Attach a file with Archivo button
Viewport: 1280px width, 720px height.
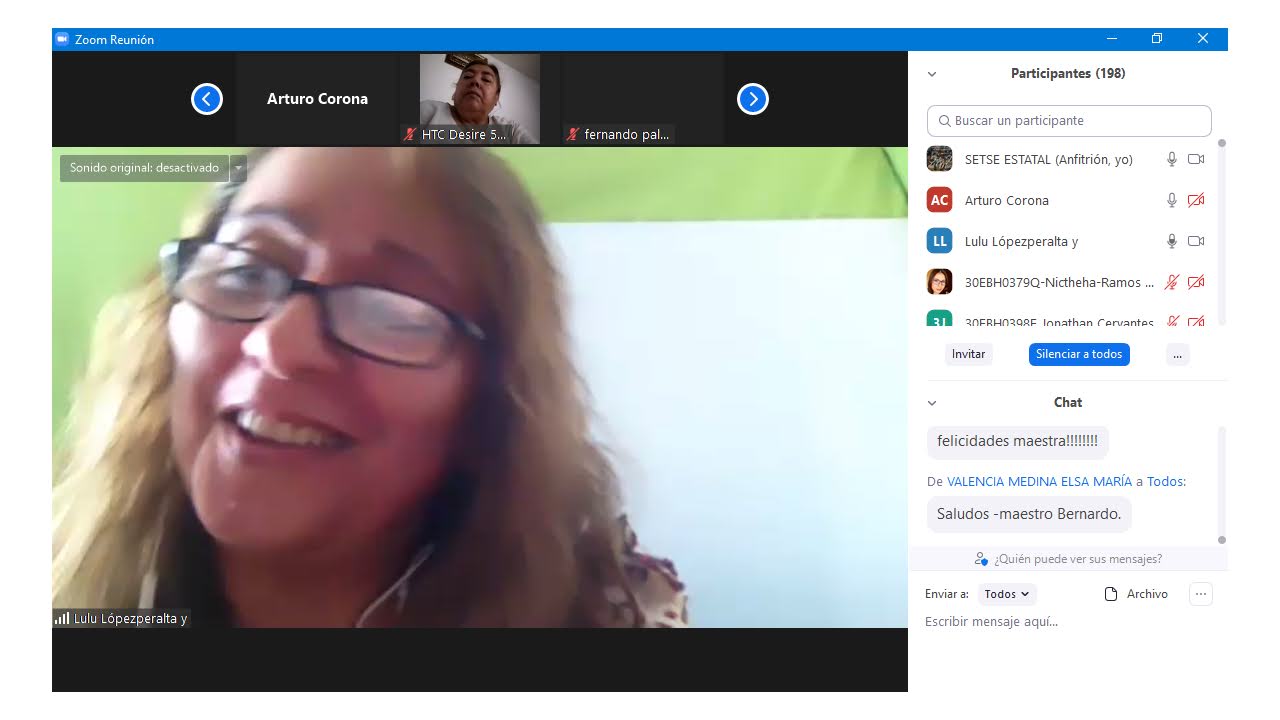[x=1136, y=594]
